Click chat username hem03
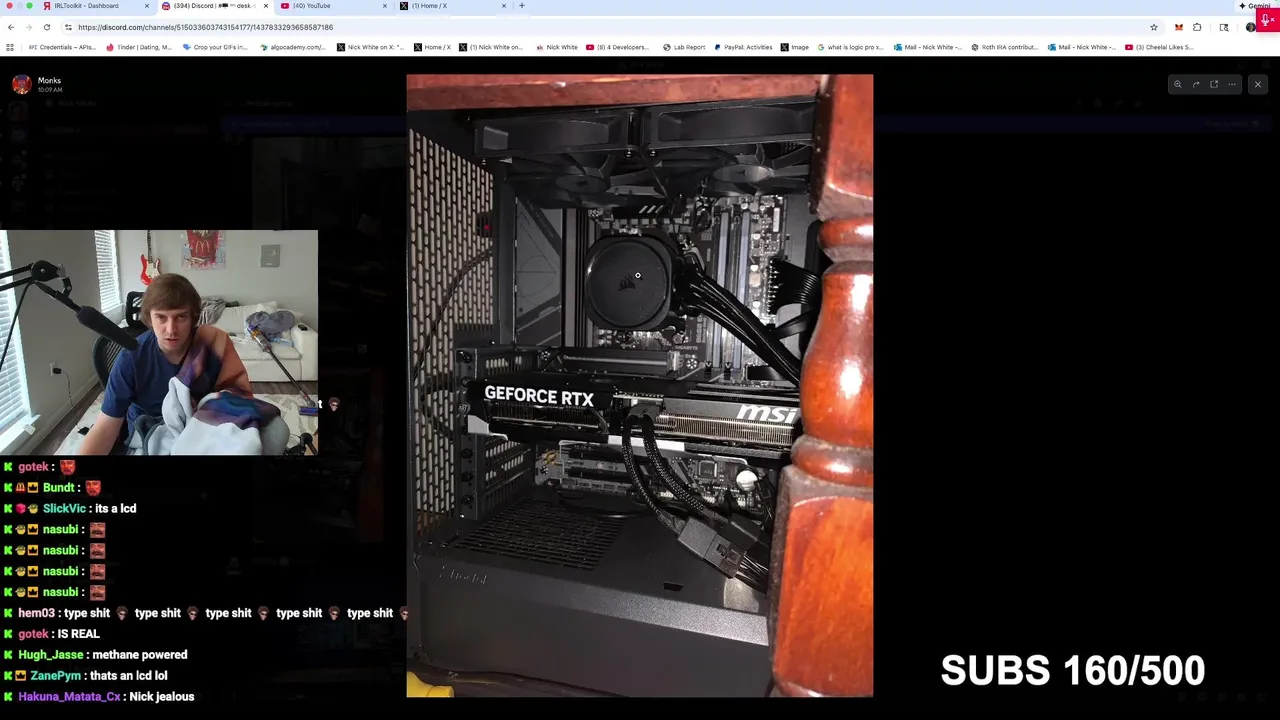Viewport: 1280px width, 720px height. (x=36, y=613)
